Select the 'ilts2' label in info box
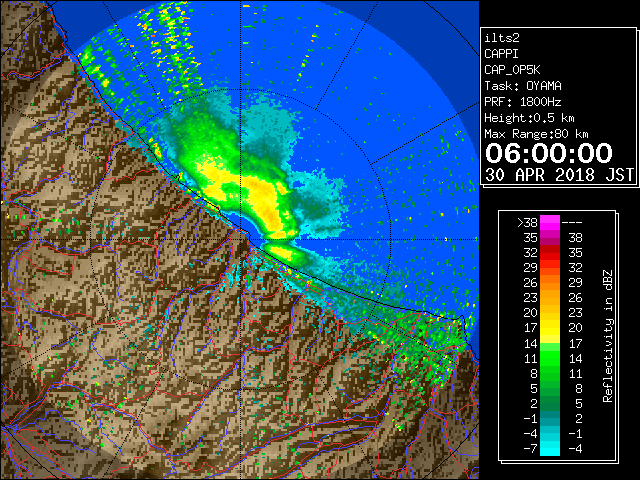 click(502, 38)
